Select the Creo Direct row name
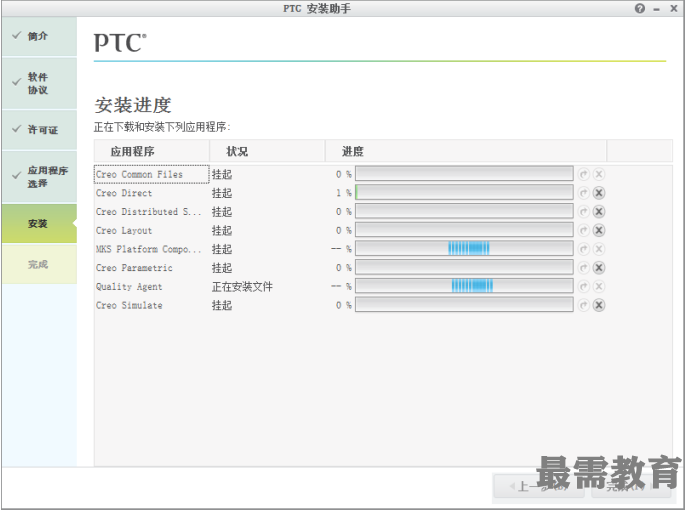Viewport: 688px width, 512px height. (124, 193)
